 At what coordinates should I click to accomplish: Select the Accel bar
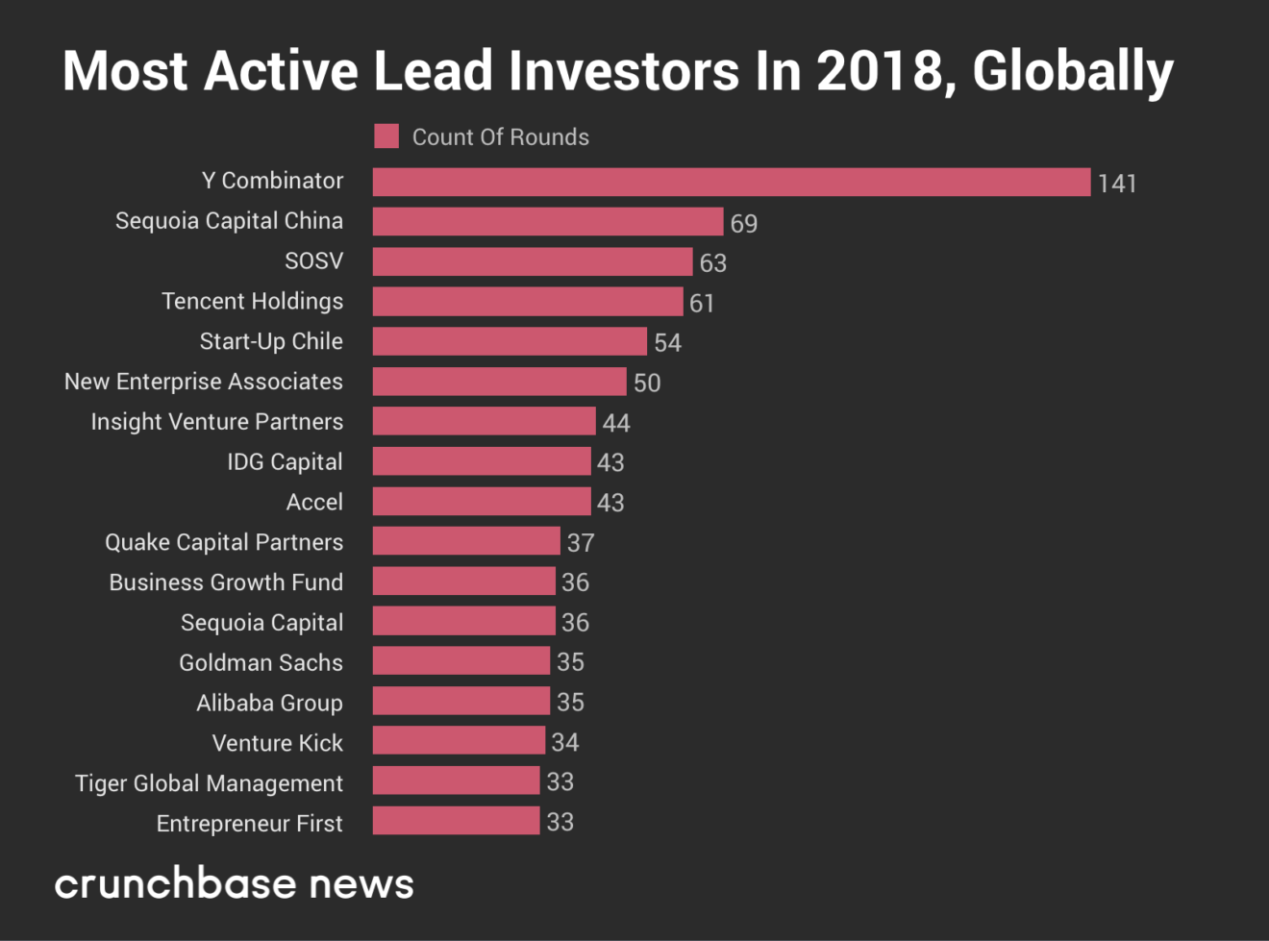pyautogui.click(x=482, y=502)
